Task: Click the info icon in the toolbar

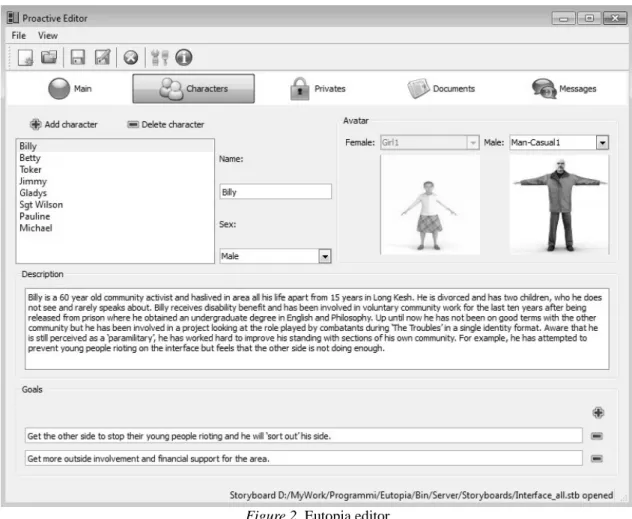Action: click(x=184, y=58)
